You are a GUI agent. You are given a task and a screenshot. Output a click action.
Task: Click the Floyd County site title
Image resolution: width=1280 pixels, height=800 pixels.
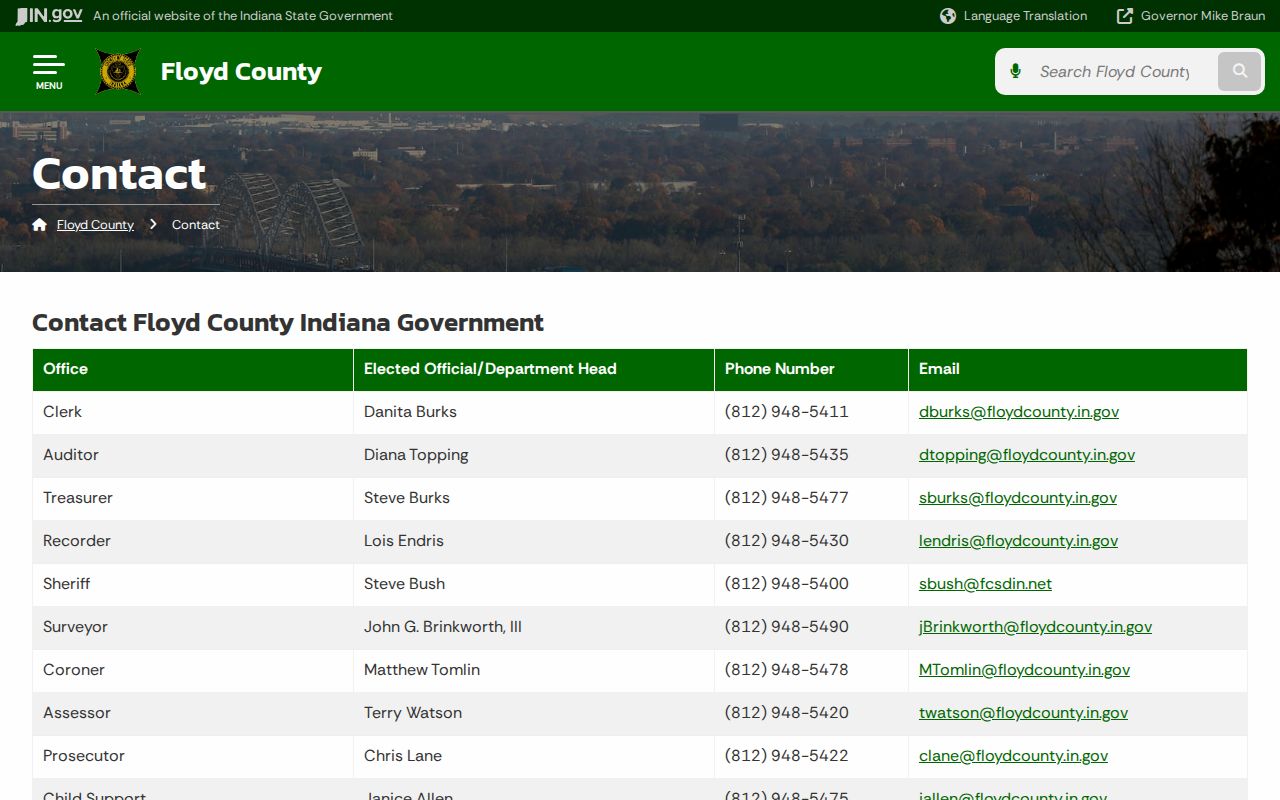tap(241, 72)
